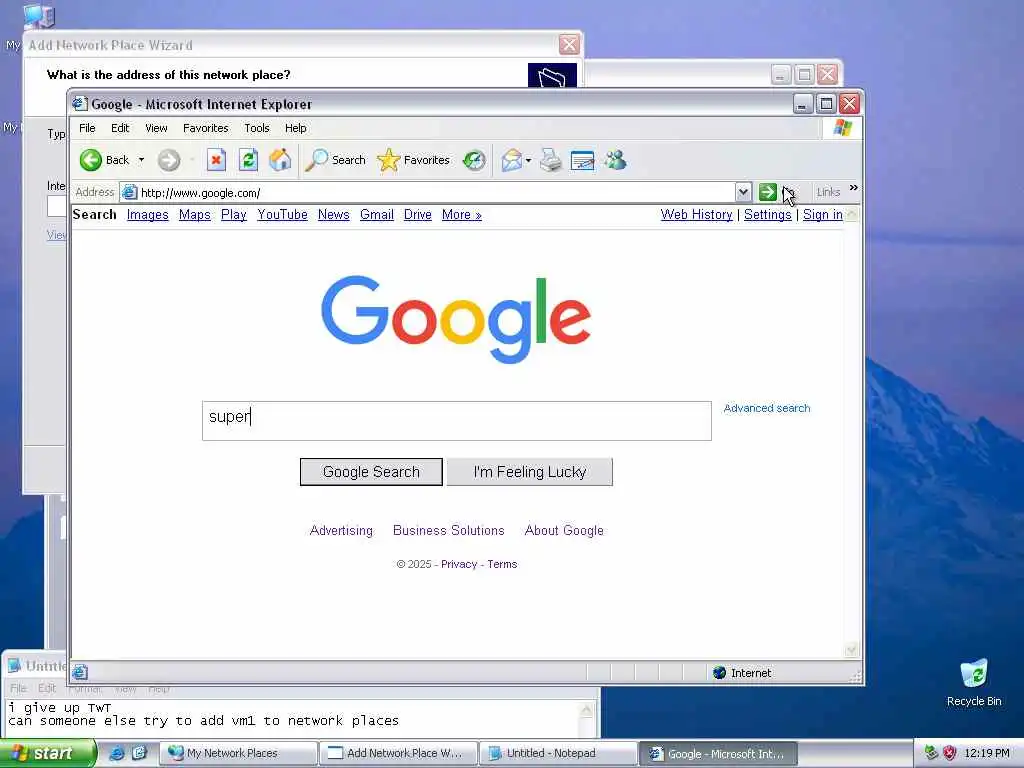Click IE status bar page icon
The image size is (1024, 768).
[80, 672]
